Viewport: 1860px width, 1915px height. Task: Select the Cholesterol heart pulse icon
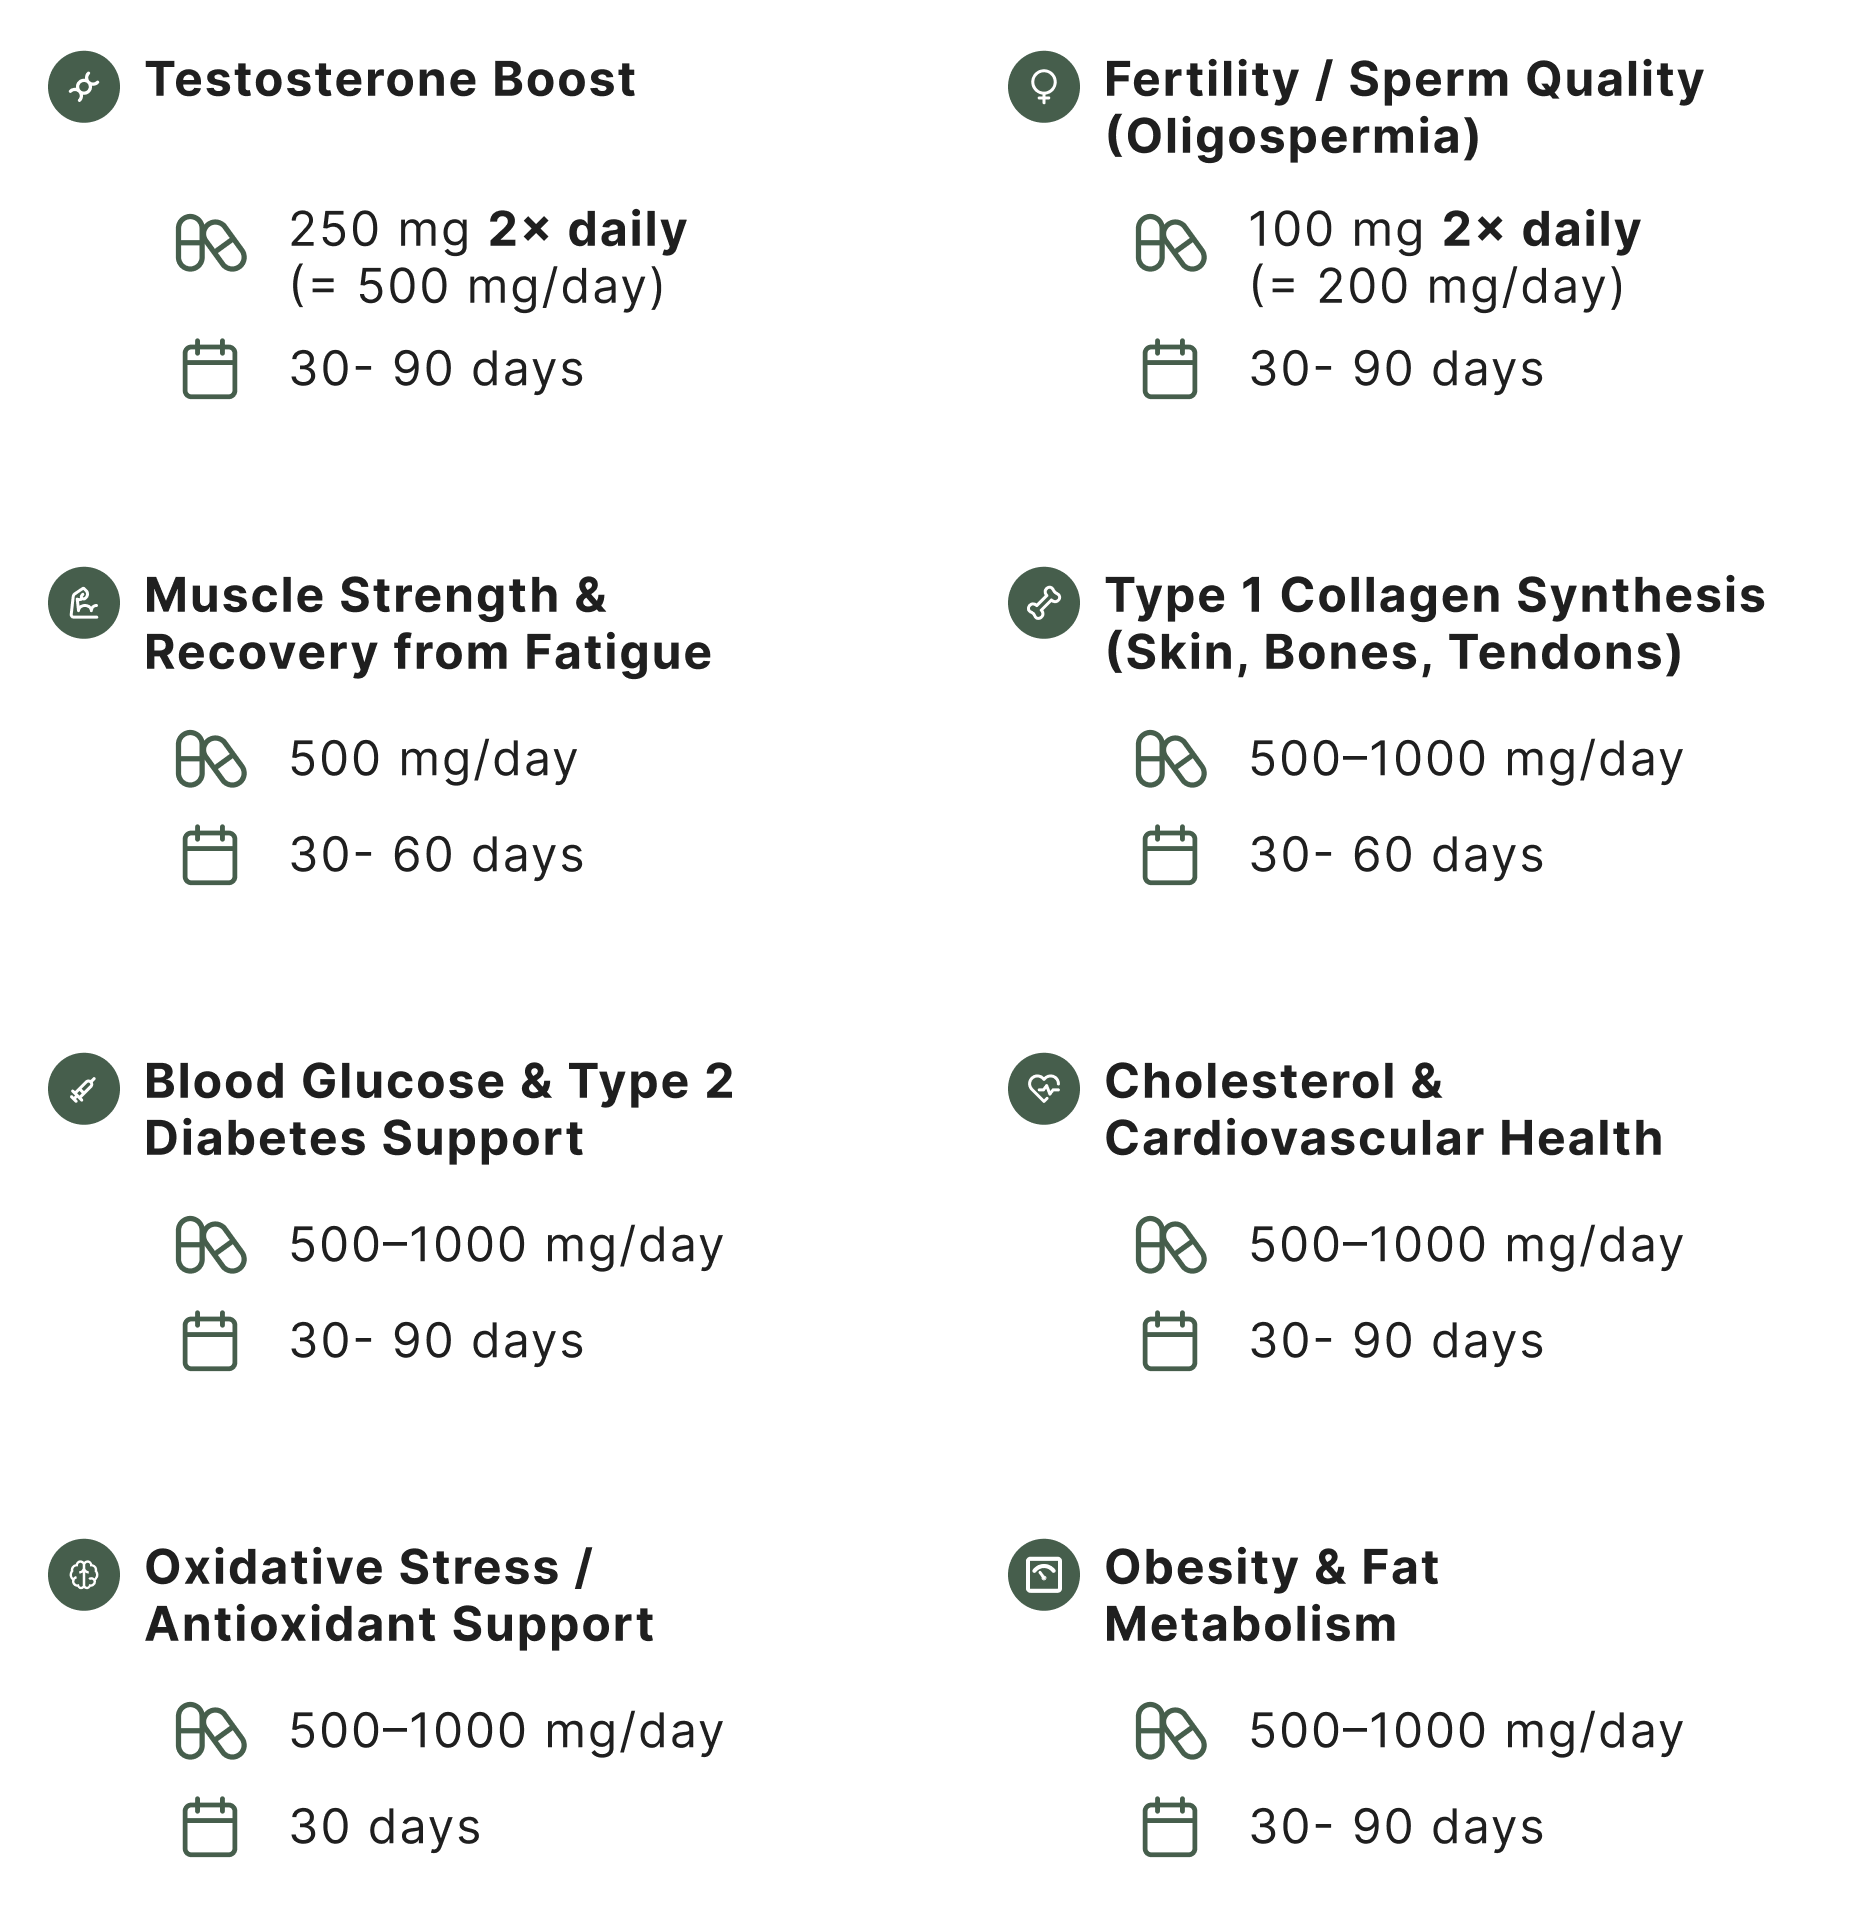click(1044, 1089)
